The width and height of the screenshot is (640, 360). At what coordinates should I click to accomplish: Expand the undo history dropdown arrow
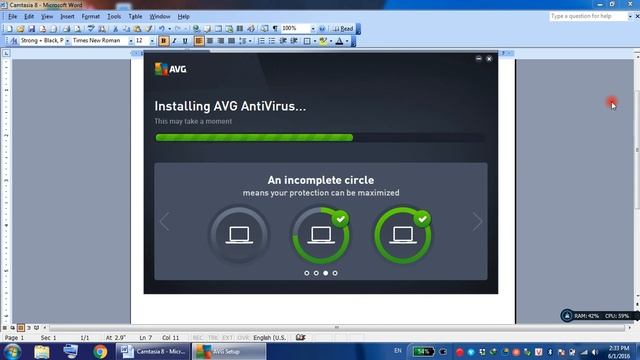pyautogui.click(x=169, y=29)
